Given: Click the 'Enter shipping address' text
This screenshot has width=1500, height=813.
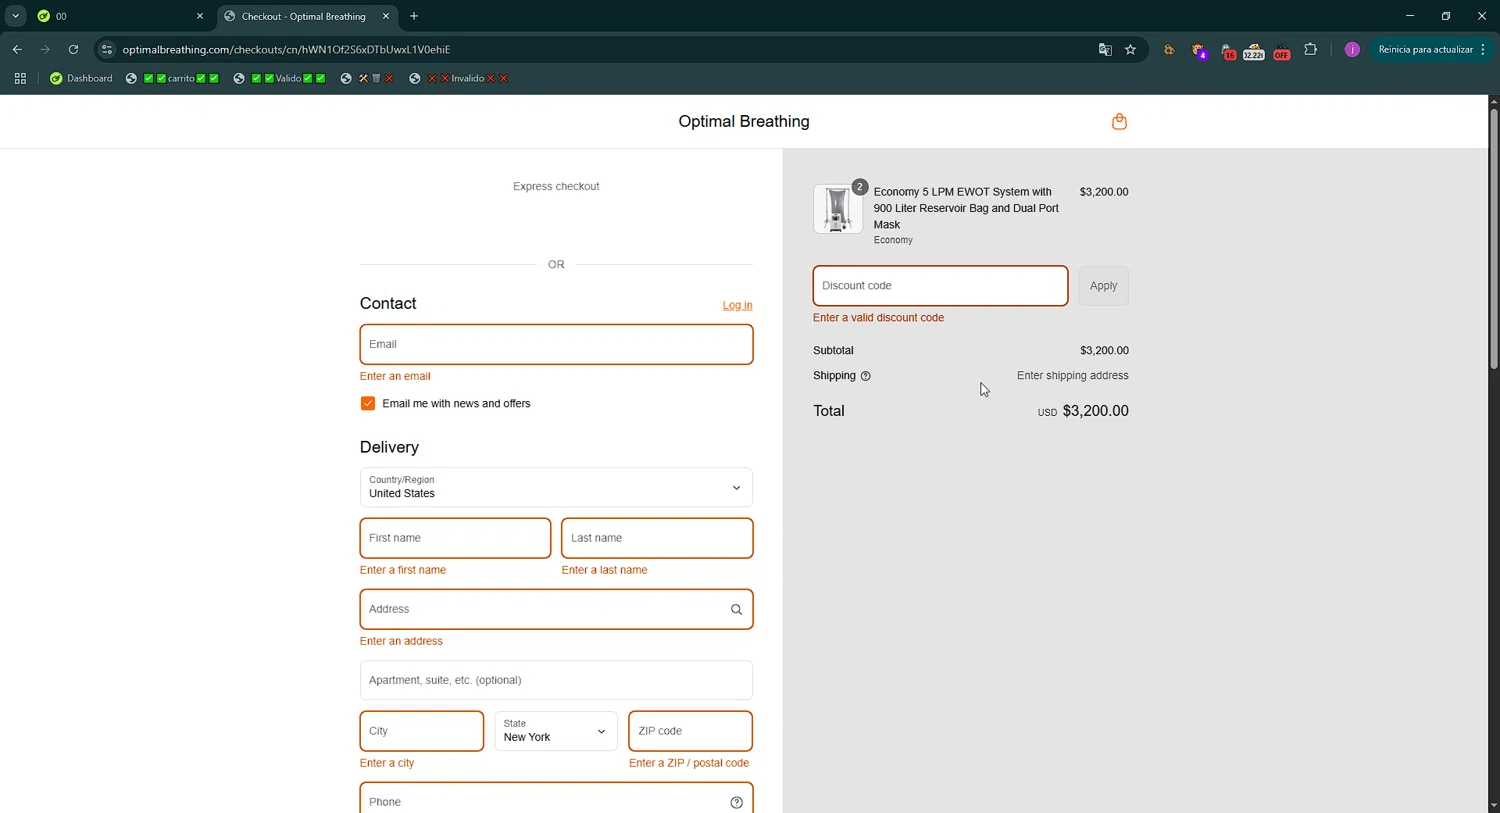Looking at the screenshot, I should 1072,376.
